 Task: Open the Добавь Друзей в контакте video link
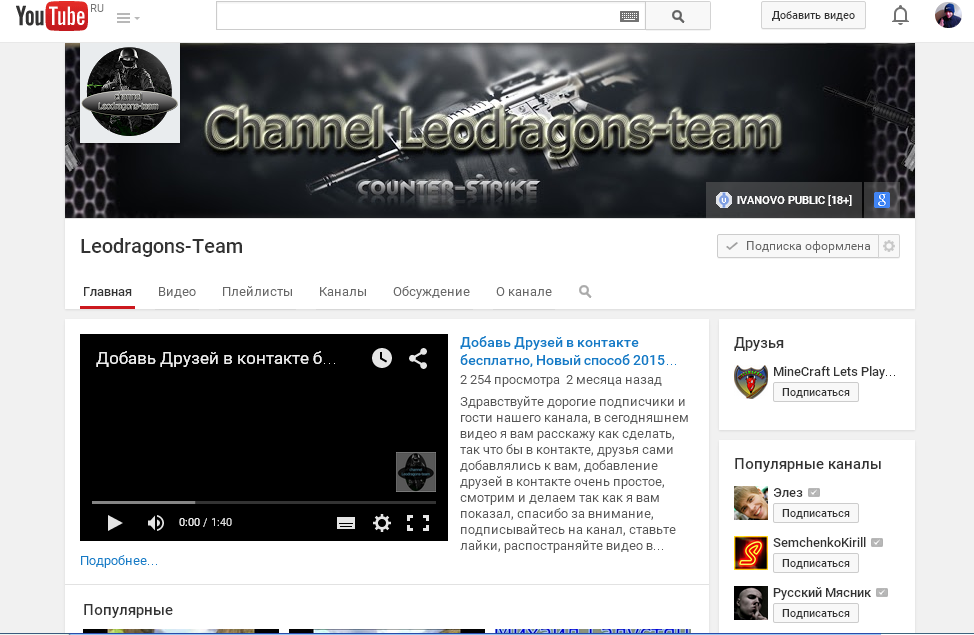point(568,351)
